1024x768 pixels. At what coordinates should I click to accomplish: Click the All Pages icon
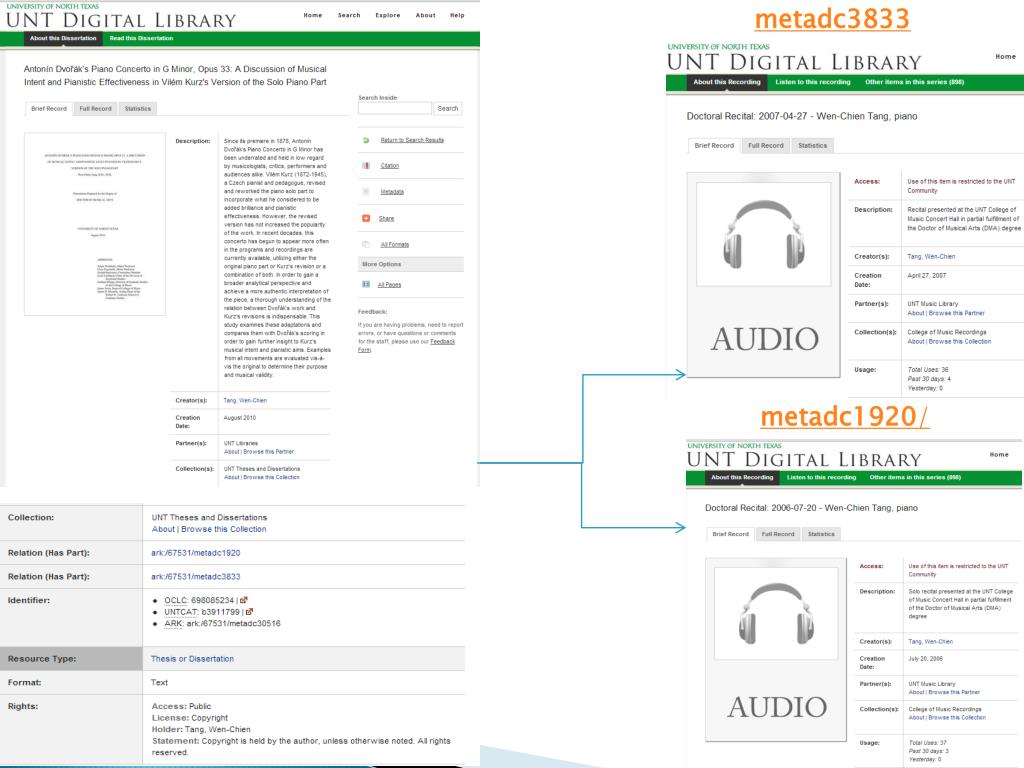(366, 285)
